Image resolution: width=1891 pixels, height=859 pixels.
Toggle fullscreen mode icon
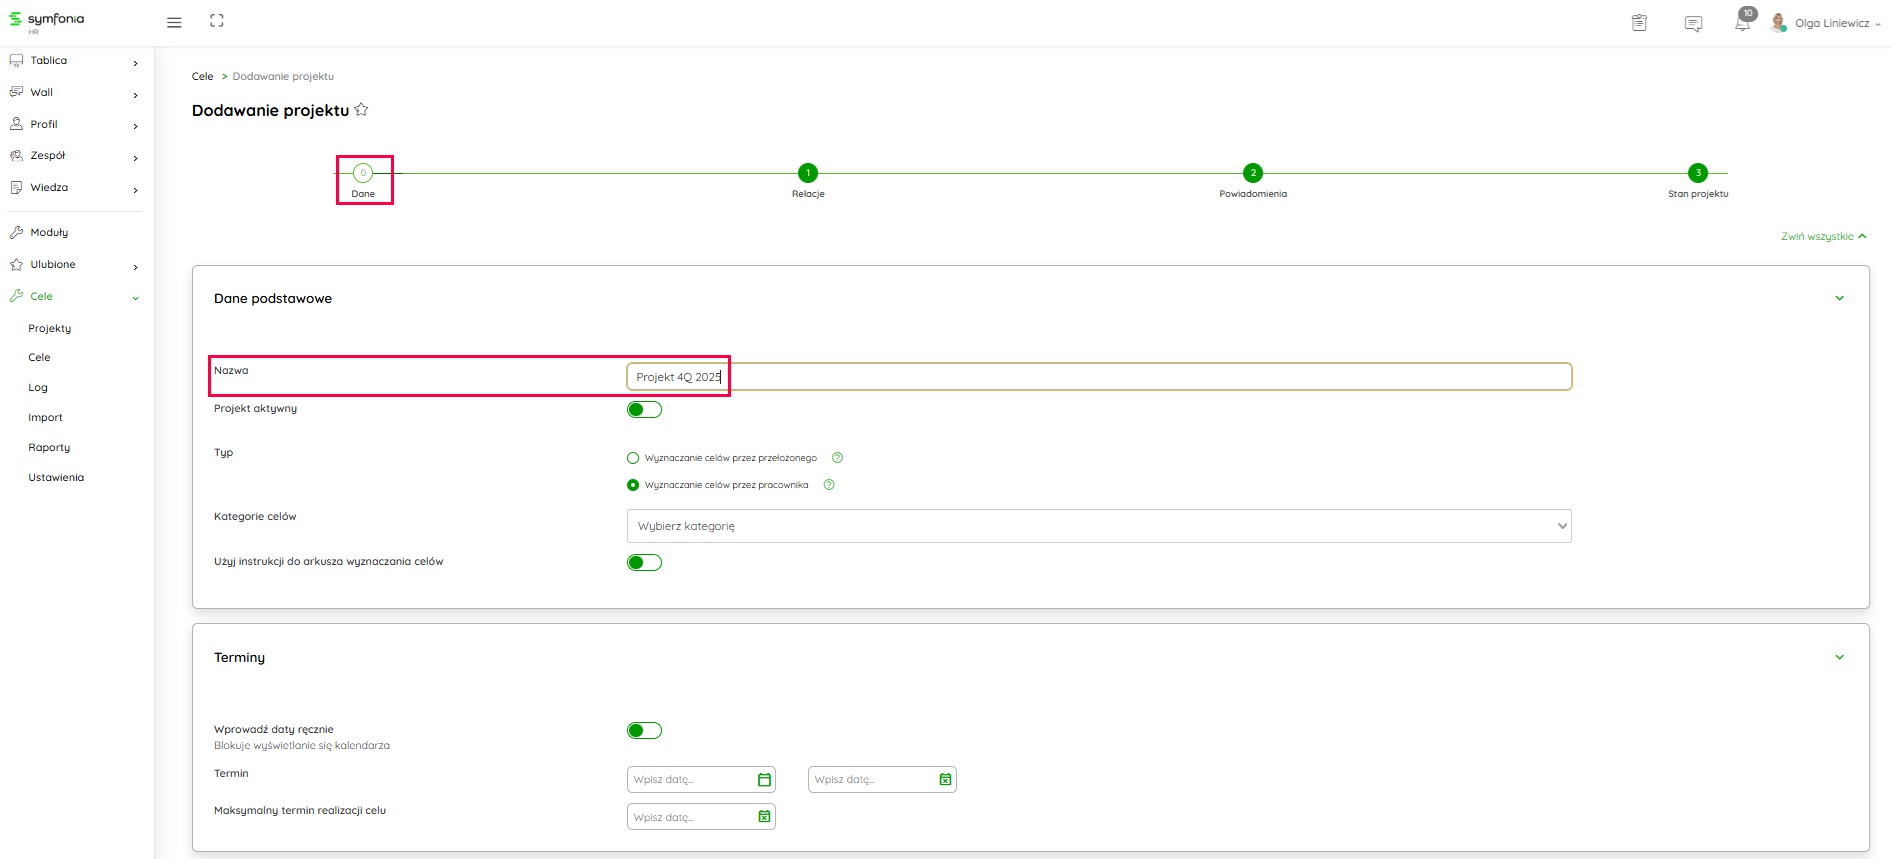coord(217,21)
